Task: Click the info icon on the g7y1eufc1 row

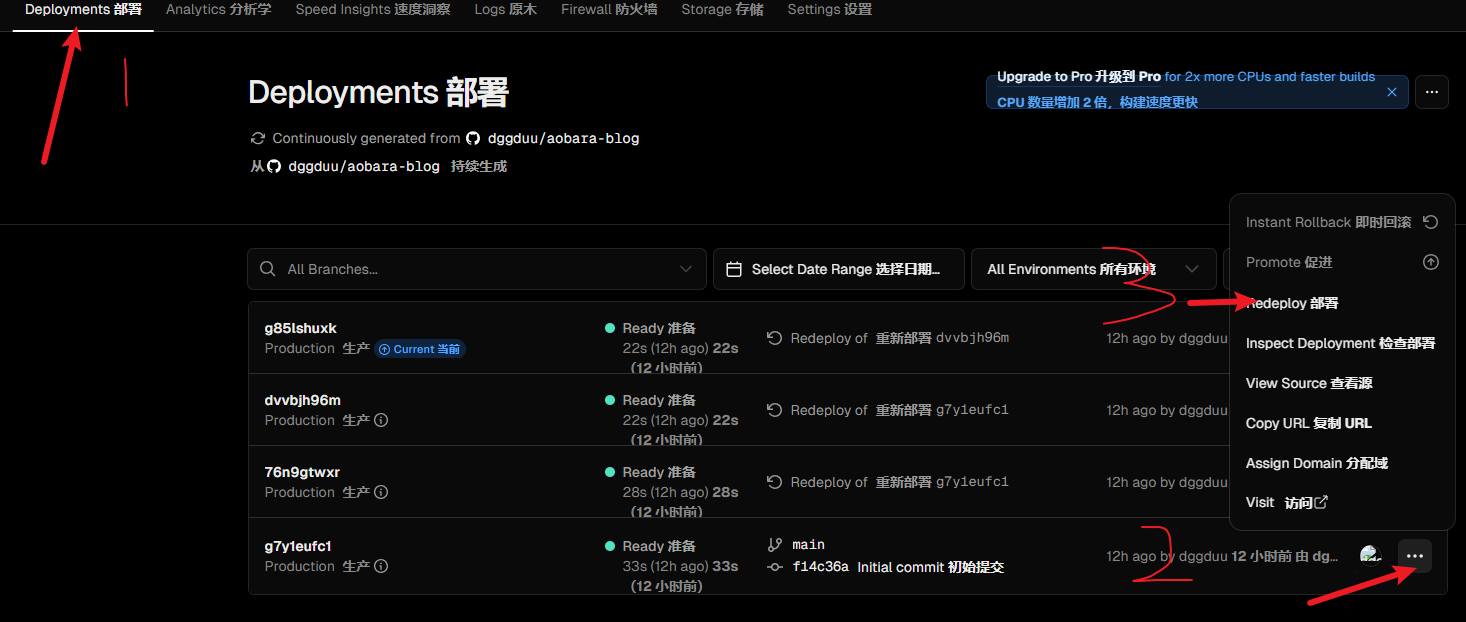Action: [x=381, y=567]
